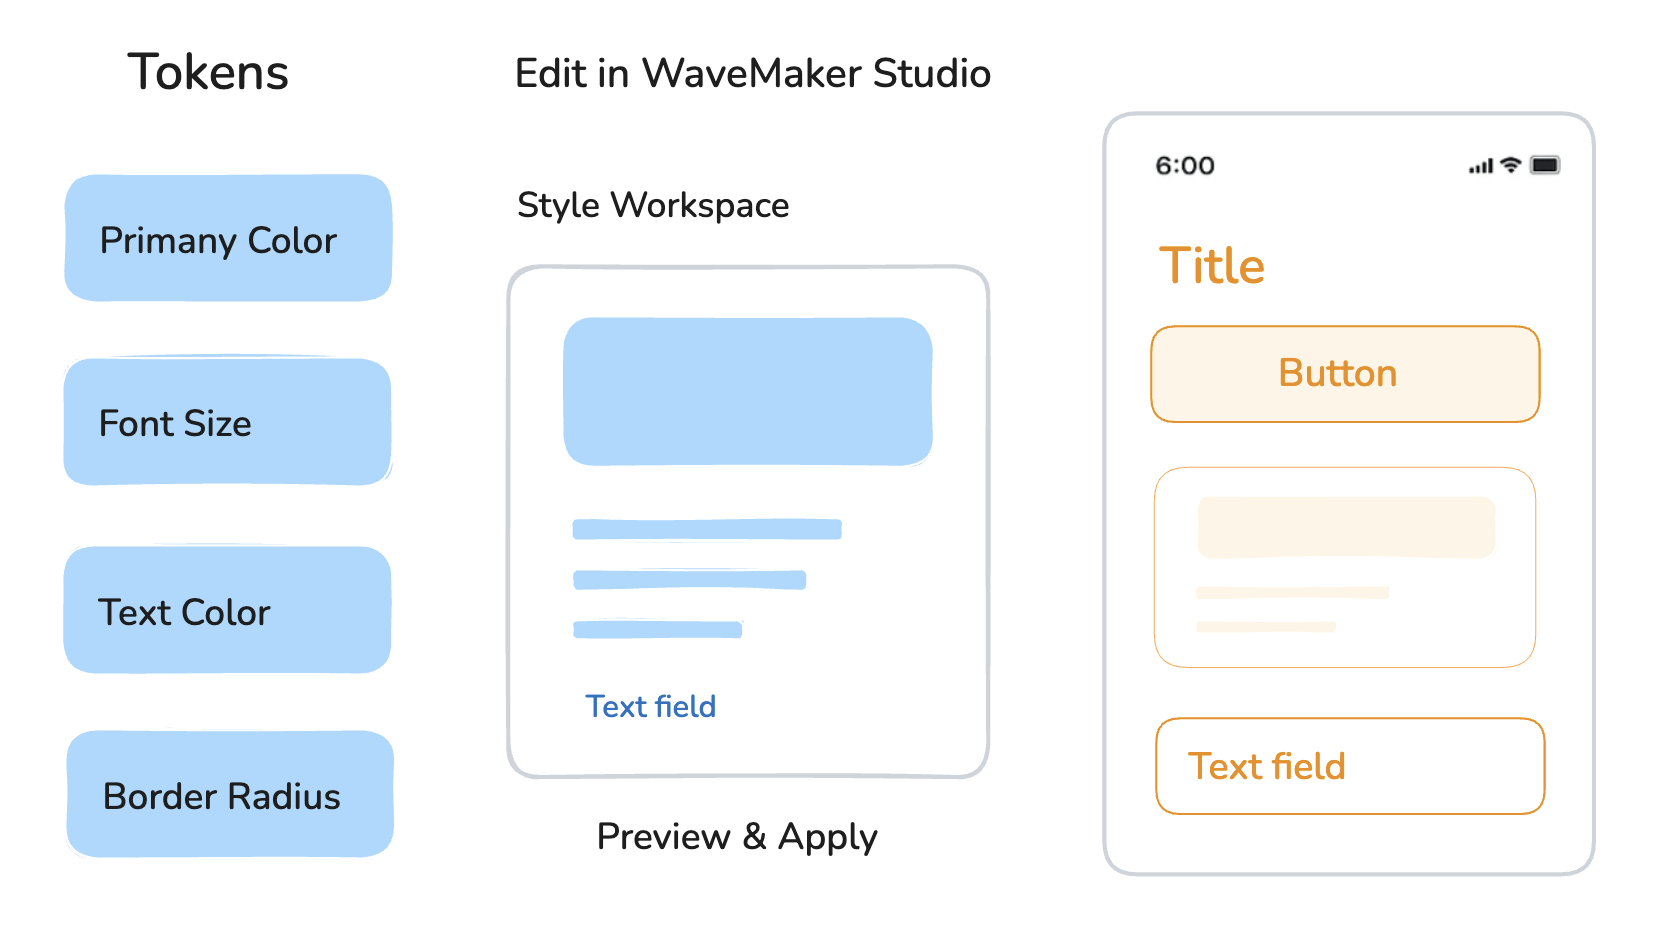
Task: Click the orange Text field input box
Action: click(x=1350, y=766)
